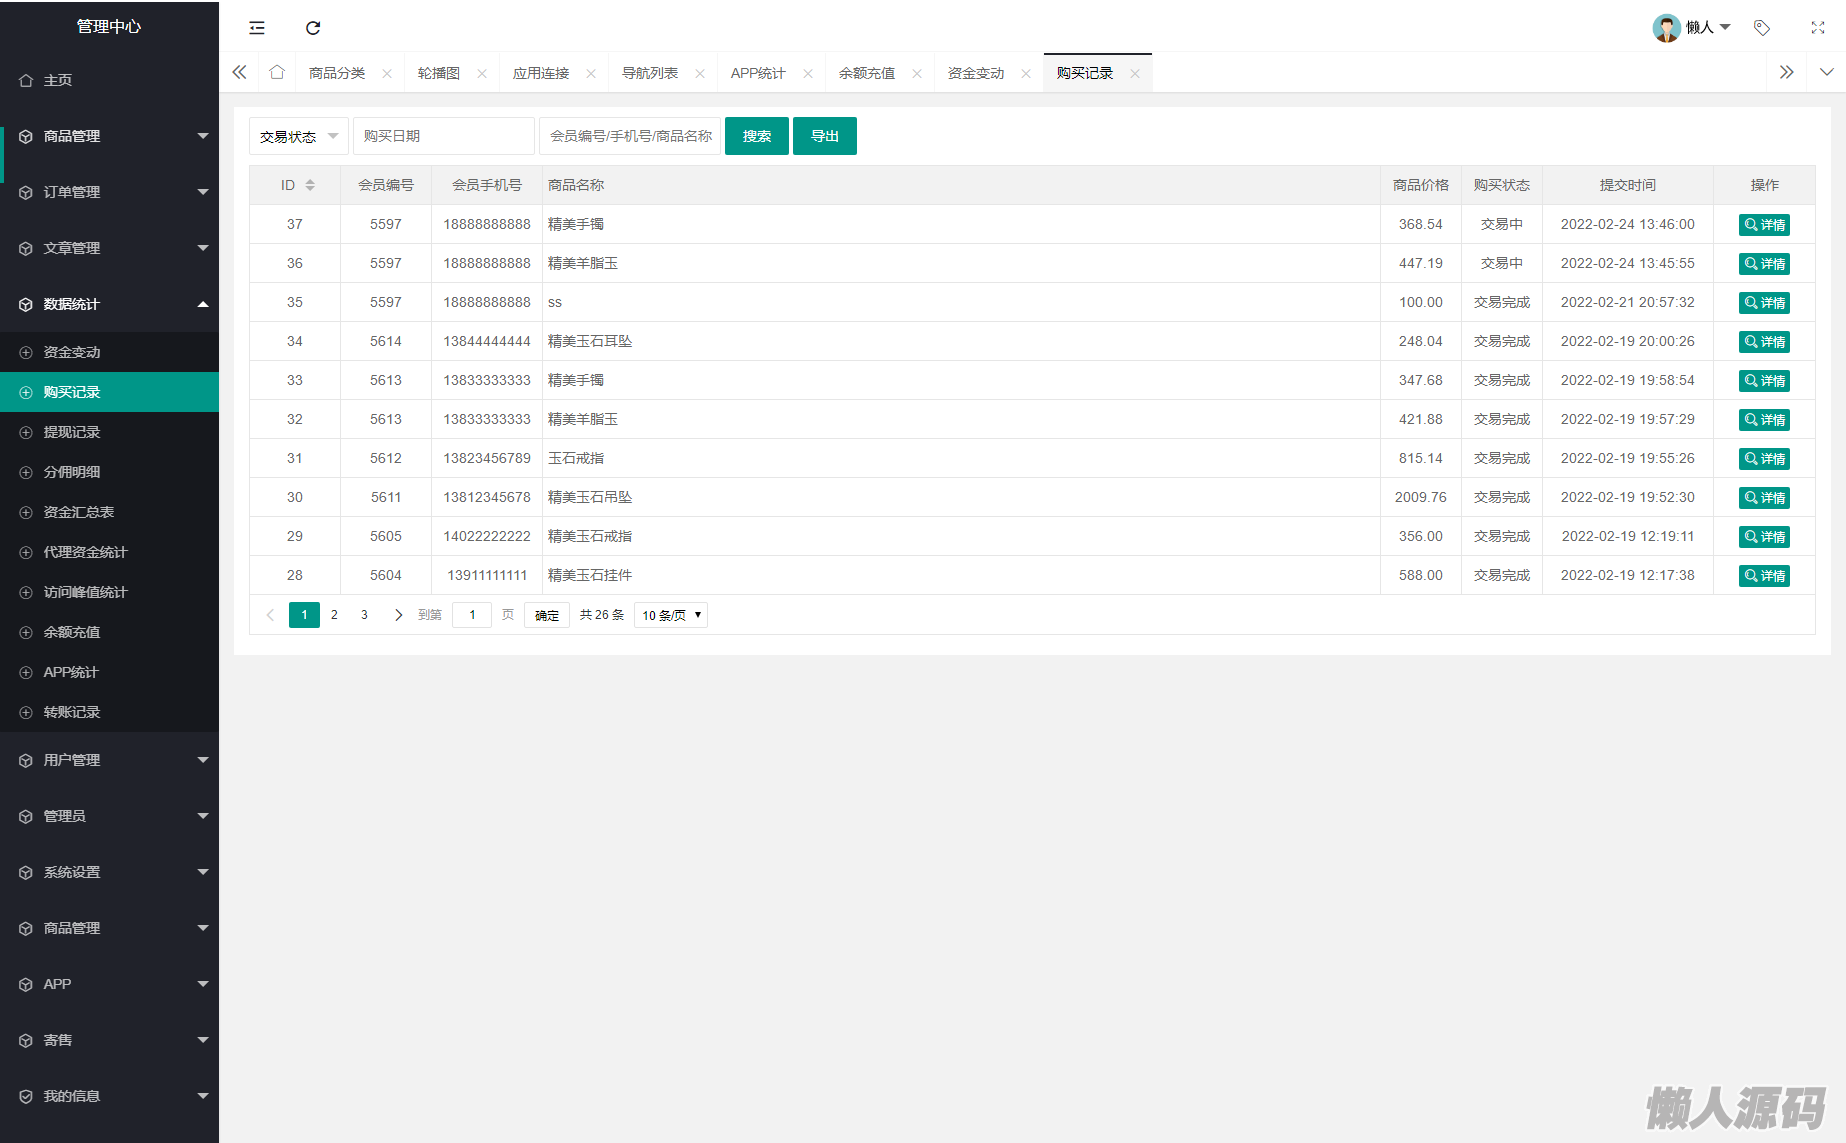Expand the 用户管理 sidebar menu
This screenshot has width=1846, height=1143.
pos(109,760)
